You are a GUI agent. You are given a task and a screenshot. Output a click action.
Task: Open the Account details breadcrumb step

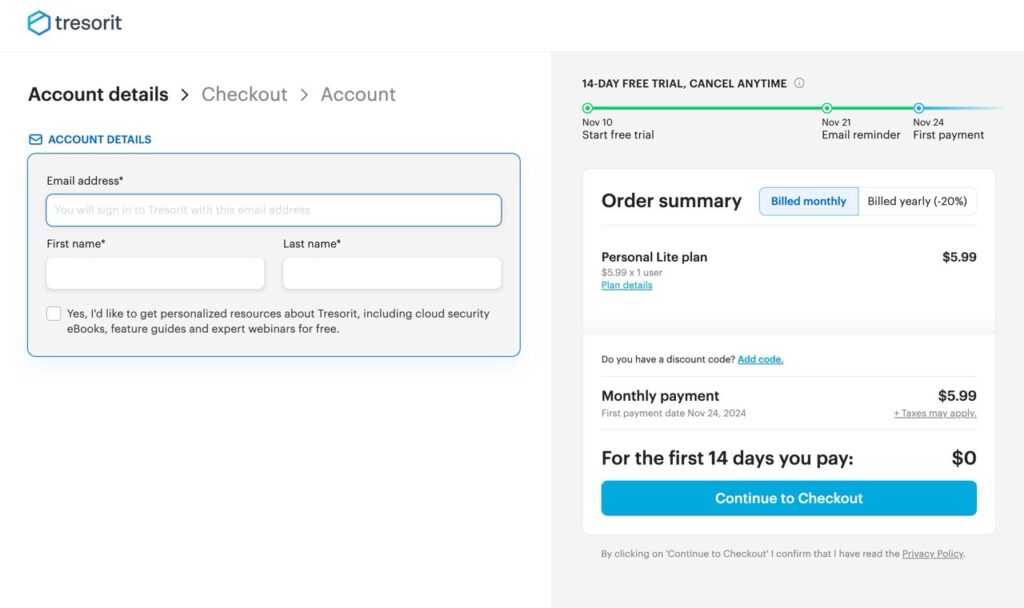coord(98,94)
